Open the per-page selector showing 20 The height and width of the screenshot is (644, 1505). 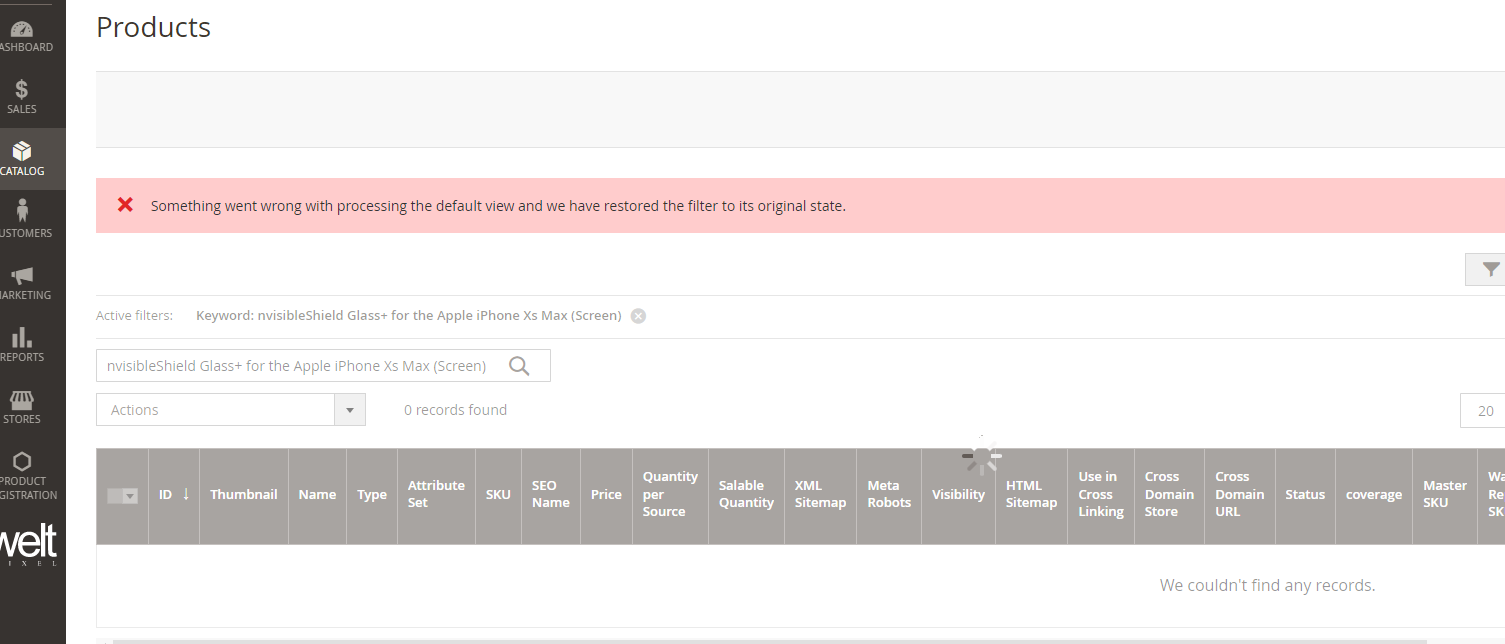tap(1485, 410)
